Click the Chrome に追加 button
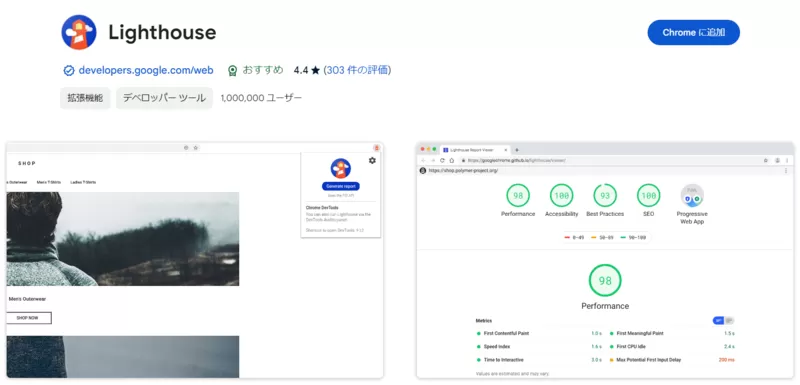 [694, 33]
